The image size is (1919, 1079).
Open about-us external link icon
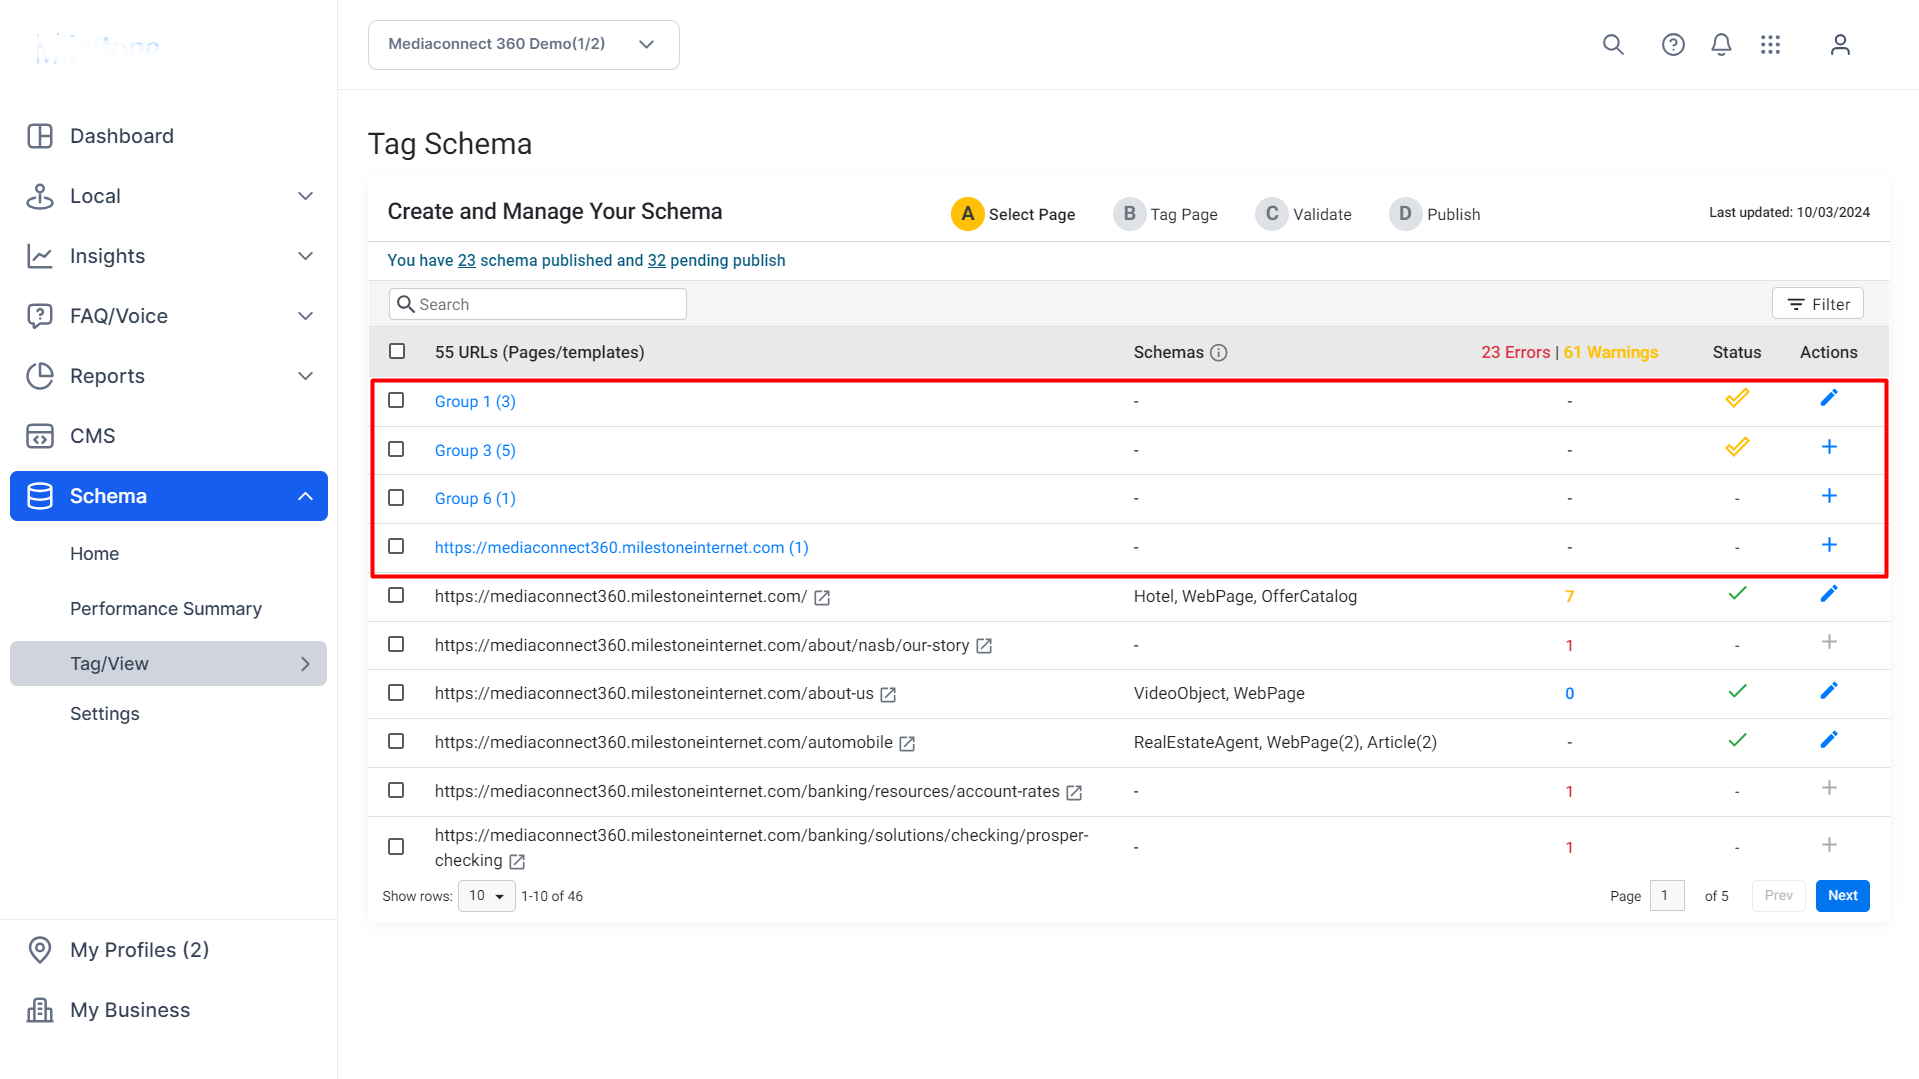888,695
